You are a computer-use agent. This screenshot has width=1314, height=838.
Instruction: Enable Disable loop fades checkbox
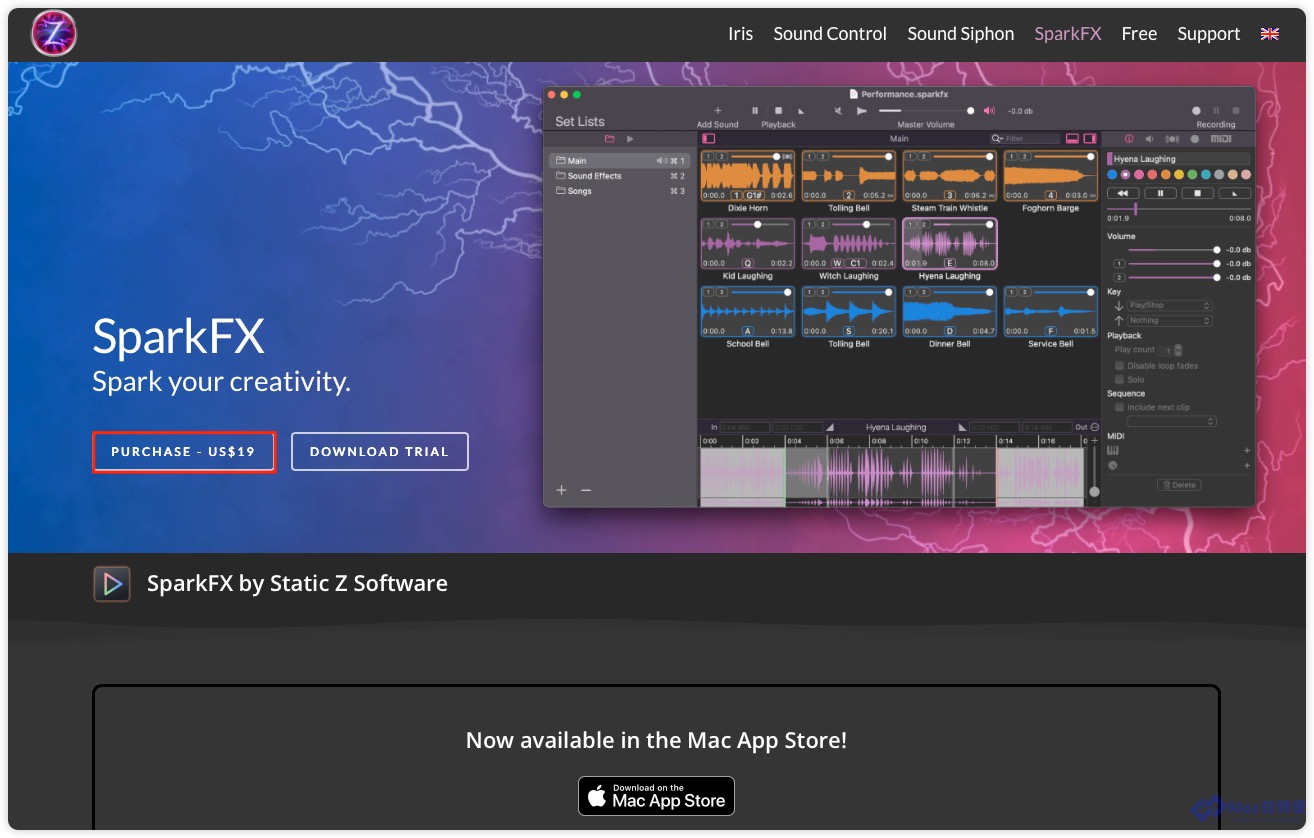1119,366
